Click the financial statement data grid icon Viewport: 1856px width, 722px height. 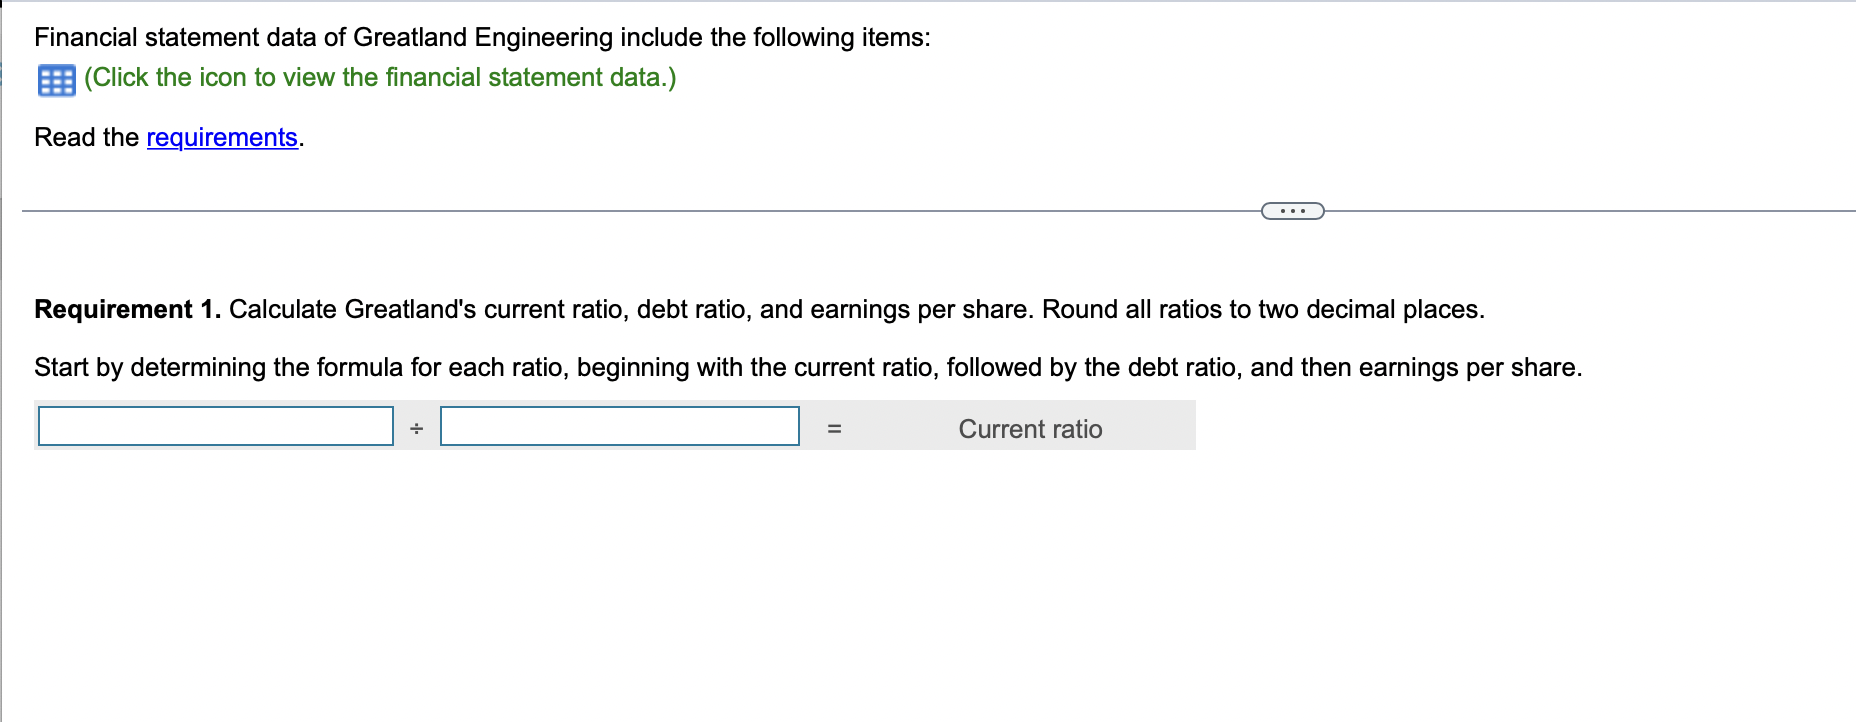click(55, 79)
